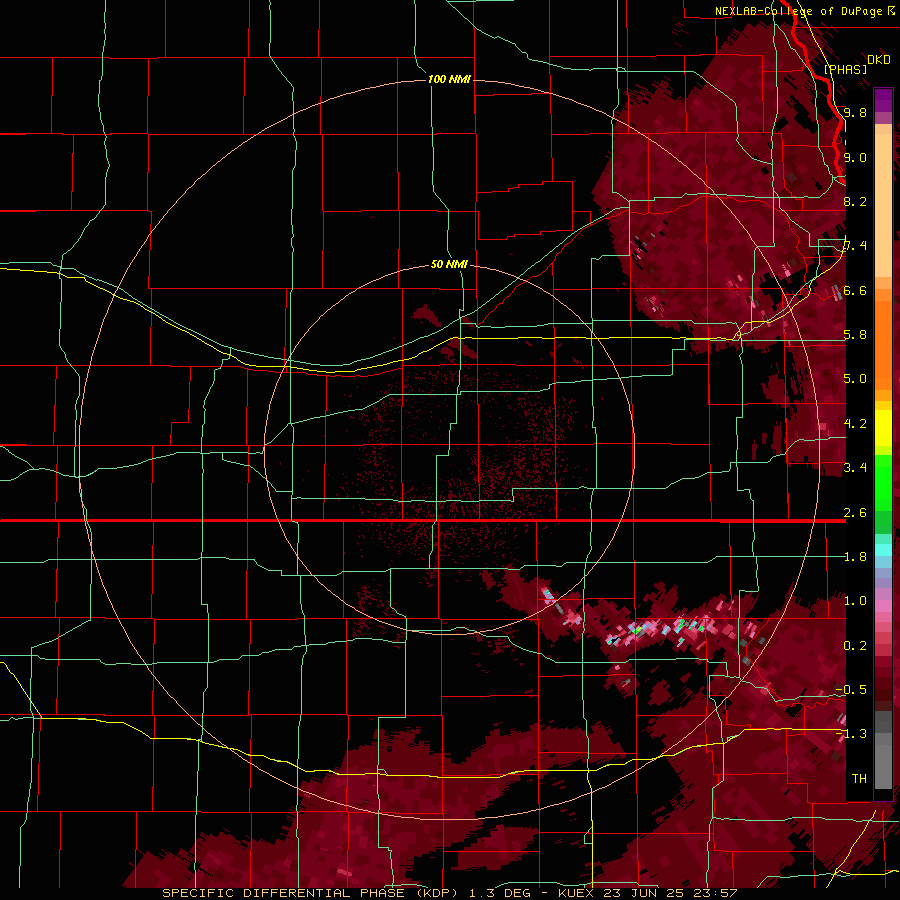Click the DKD label above the color scale

point(879,60)
